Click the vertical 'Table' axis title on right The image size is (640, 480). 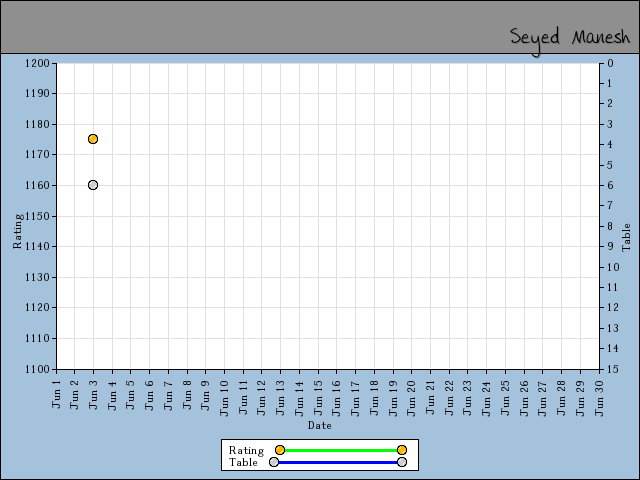click(x=626, y=238)
